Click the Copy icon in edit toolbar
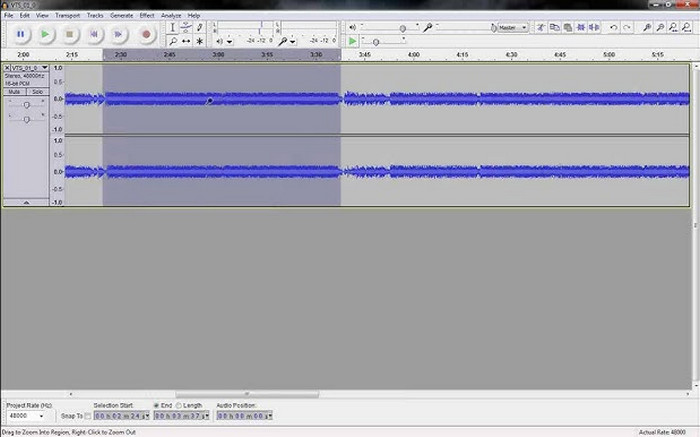The height and width of the screenshot is (437, 700). [554, 28]
